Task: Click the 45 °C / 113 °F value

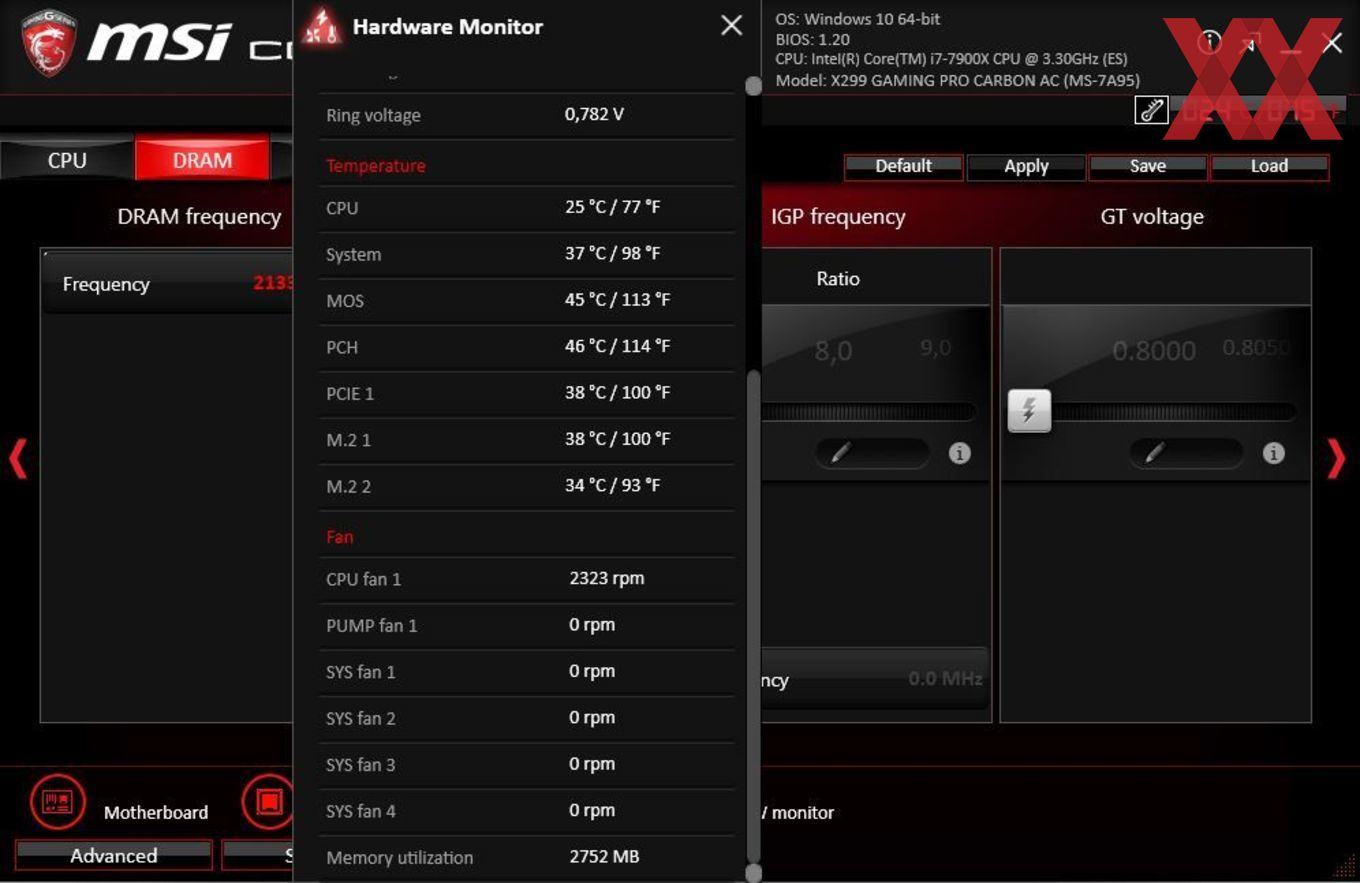Action: tap(617, 300)
